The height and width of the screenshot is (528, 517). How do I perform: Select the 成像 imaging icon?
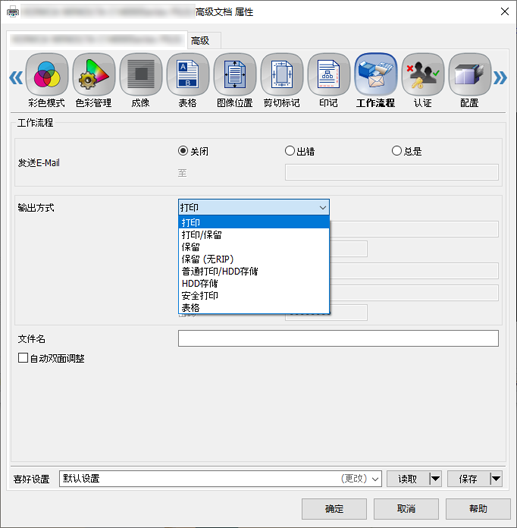click(141, 75)
